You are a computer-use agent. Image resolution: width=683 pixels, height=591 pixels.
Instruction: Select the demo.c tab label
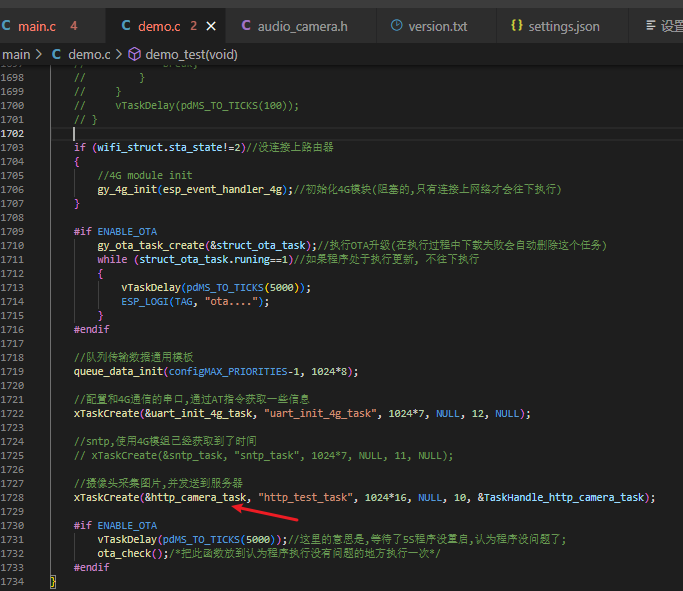(159, 27)
